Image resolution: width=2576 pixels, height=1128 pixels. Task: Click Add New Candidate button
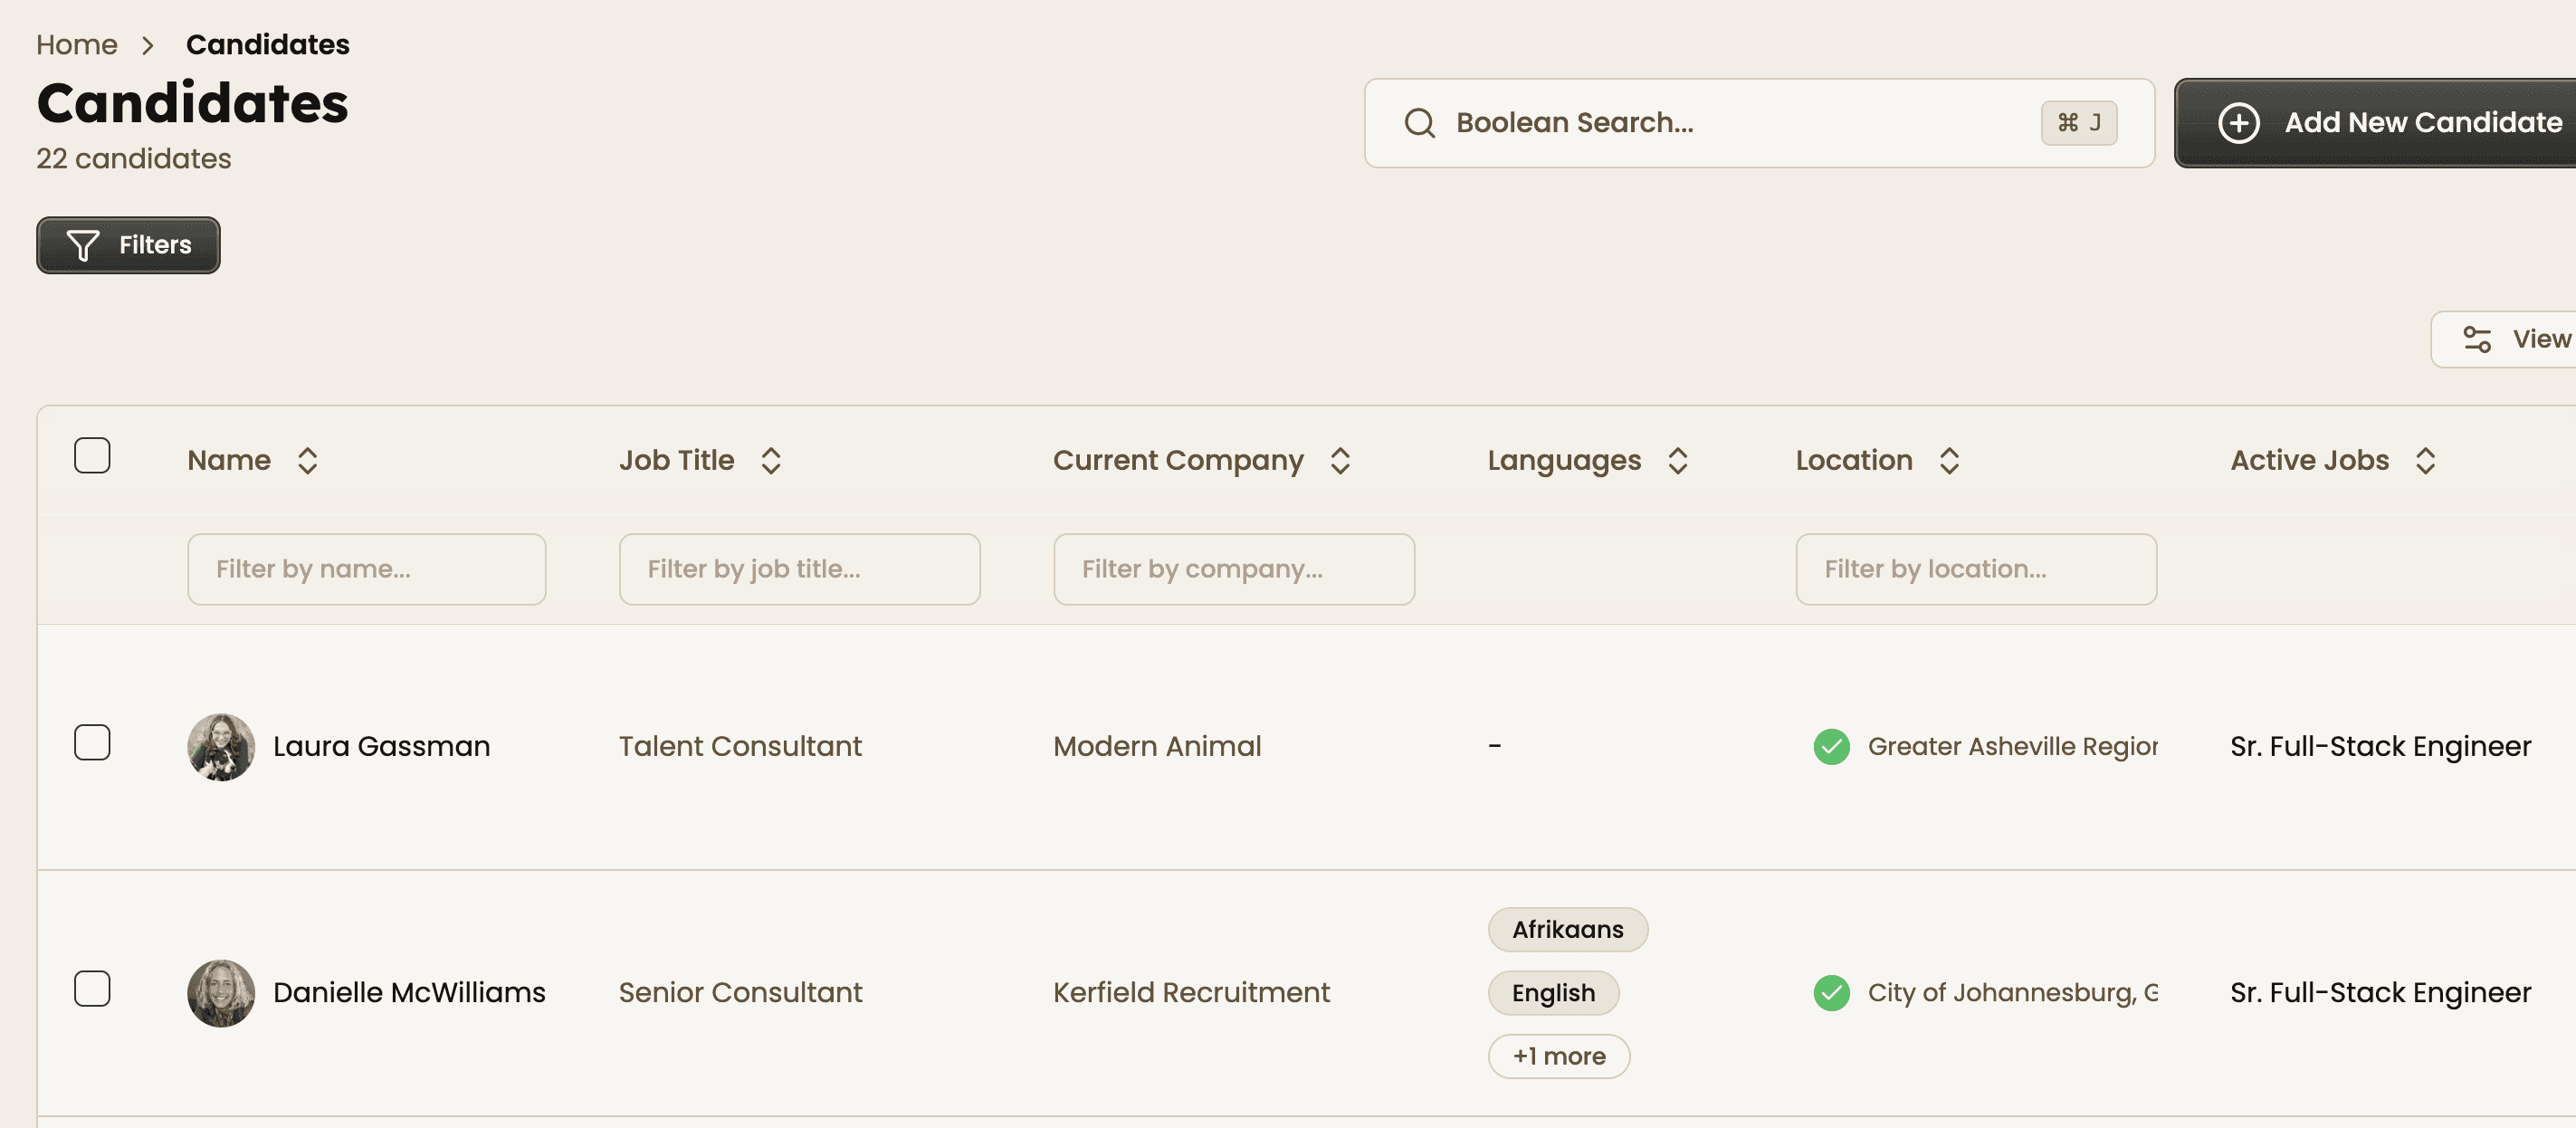(2375, 123)
